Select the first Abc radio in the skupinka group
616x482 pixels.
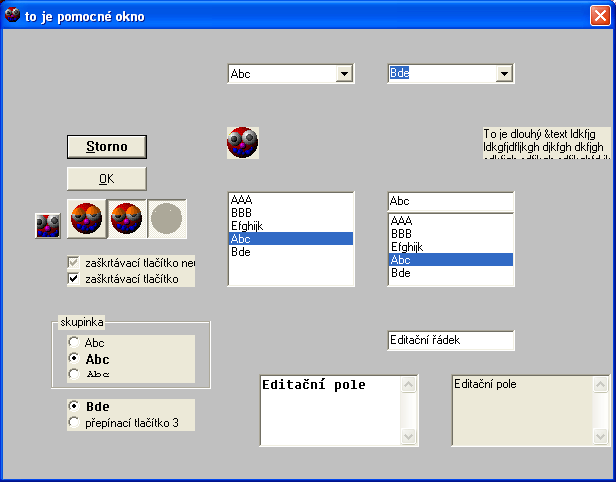tap(74, 343)
